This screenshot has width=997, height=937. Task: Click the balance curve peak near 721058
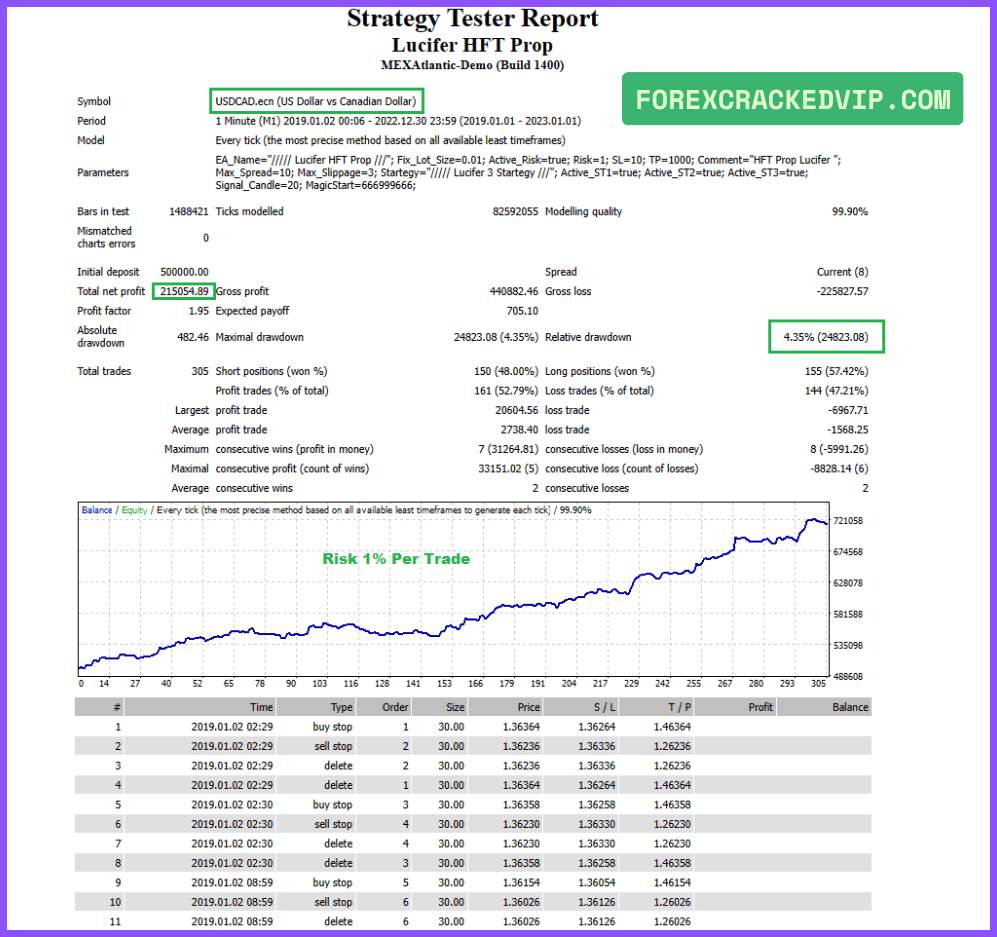pos(813,520)
